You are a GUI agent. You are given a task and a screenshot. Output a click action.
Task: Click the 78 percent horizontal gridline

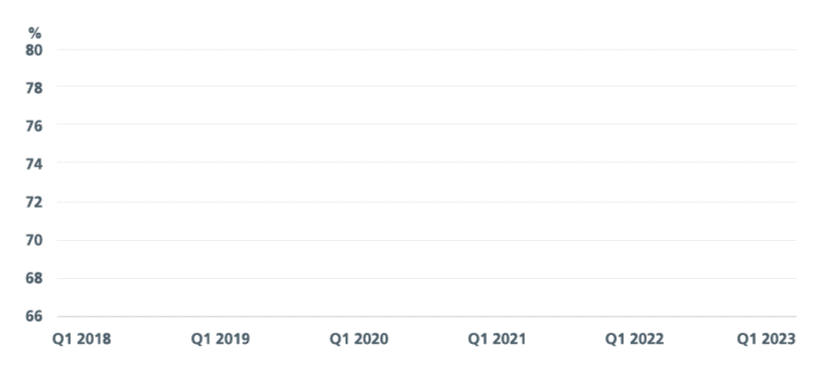427,86
